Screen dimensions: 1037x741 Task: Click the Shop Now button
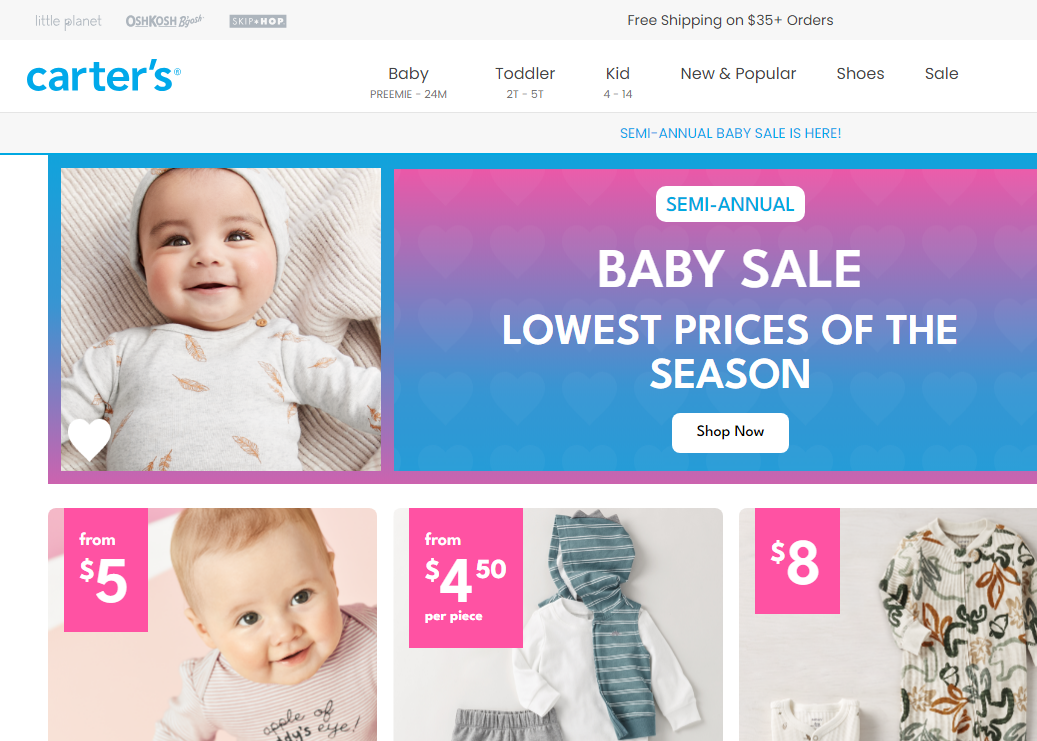point(730,433)
